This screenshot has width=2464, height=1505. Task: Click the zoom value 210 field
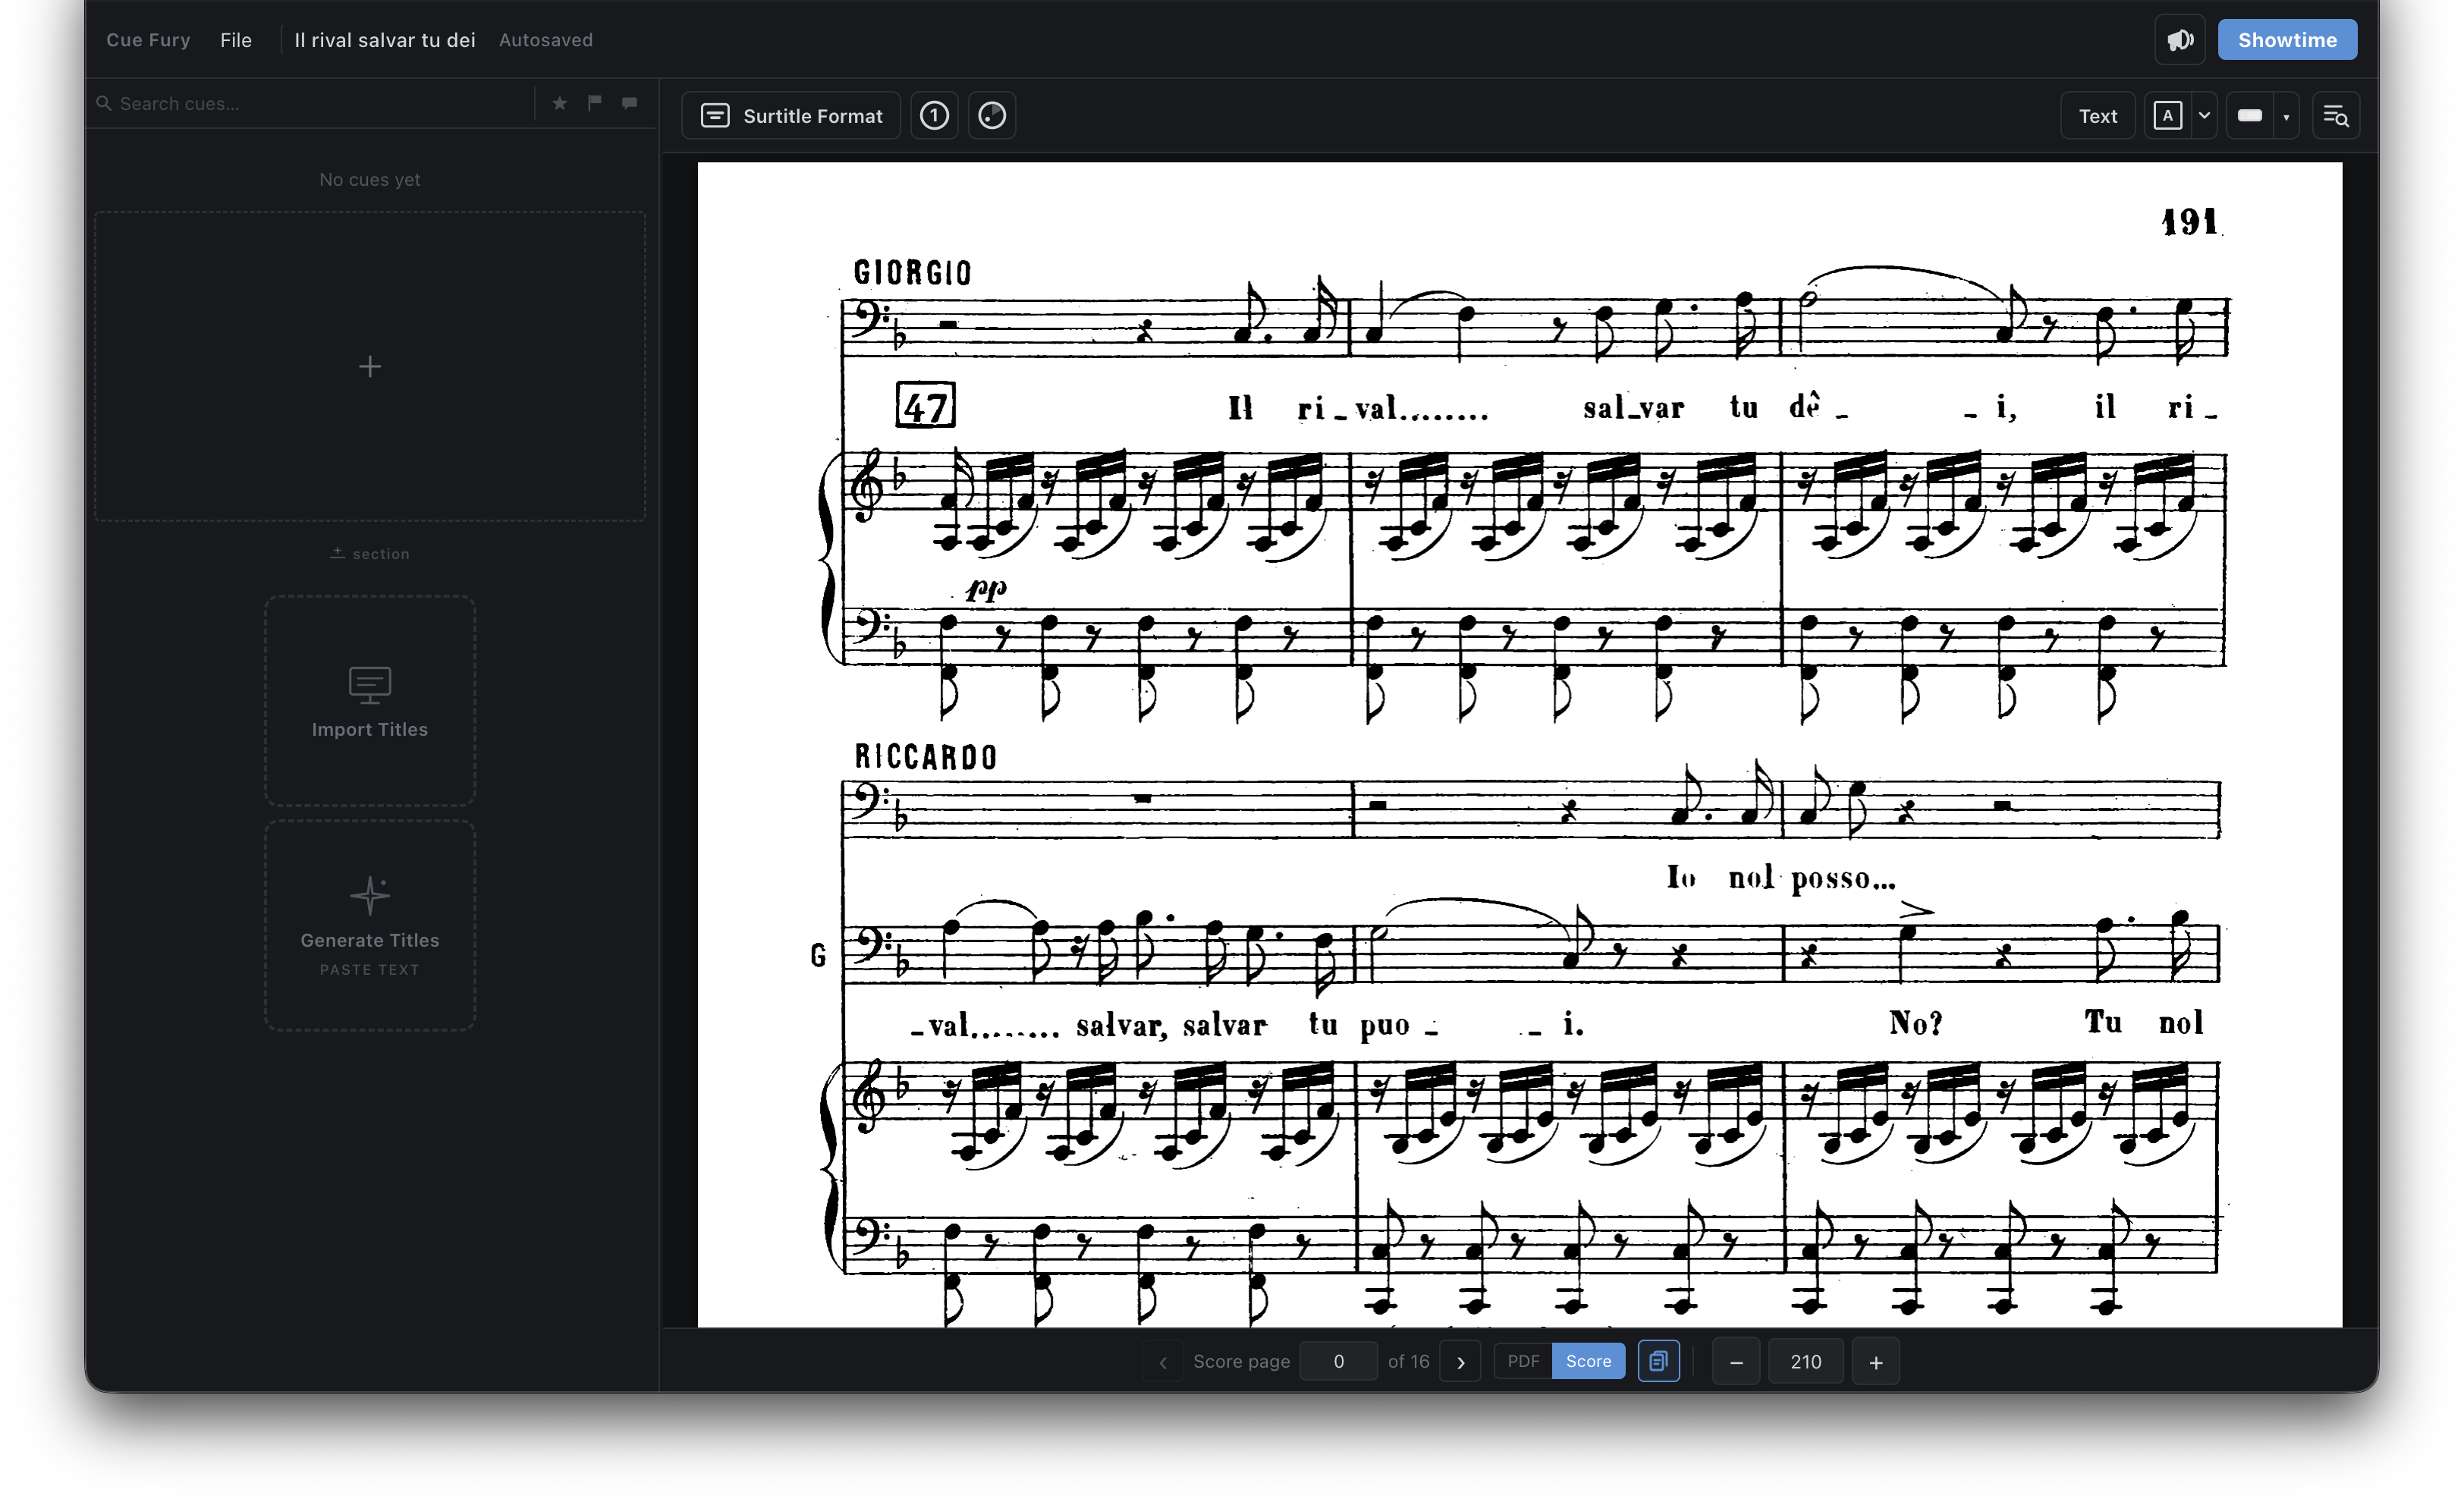[1805, 1362]
